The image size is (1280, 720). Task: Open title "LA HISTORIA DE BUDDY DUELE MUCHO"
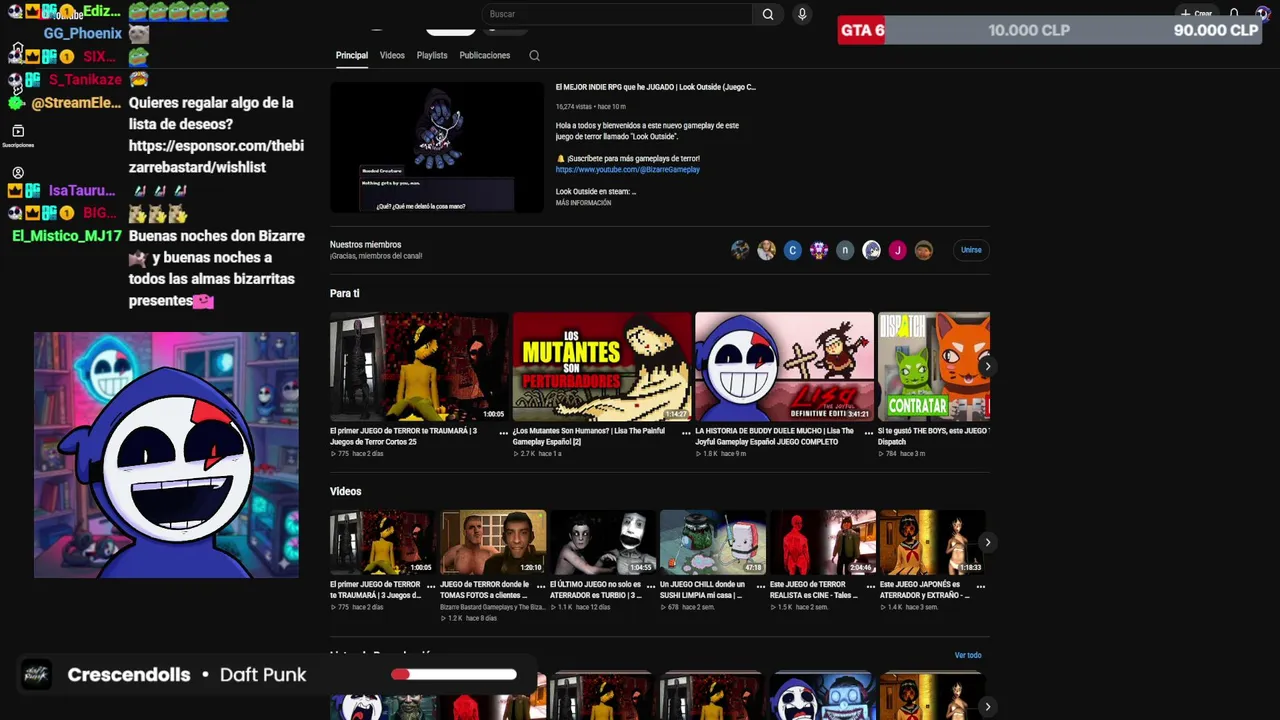coord(775,436)
